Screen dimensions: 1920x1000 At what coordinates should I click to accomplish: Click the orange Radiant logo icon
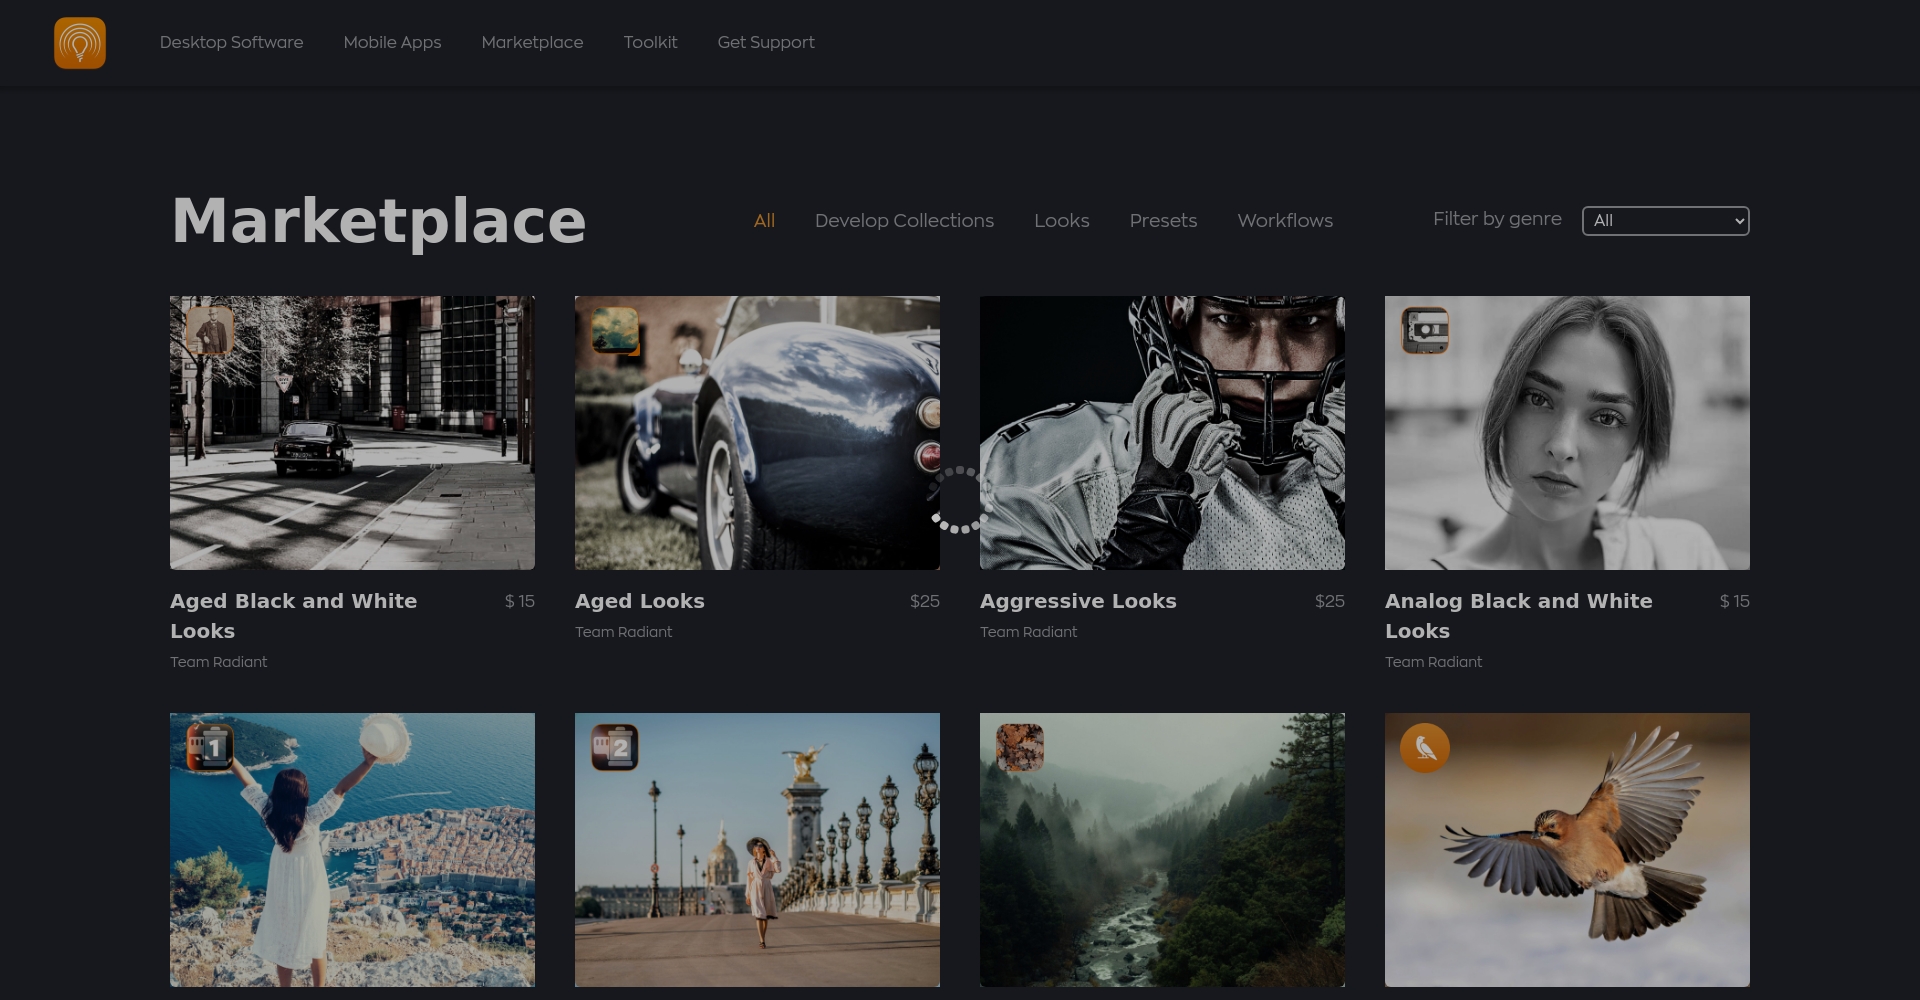(80, 43)
